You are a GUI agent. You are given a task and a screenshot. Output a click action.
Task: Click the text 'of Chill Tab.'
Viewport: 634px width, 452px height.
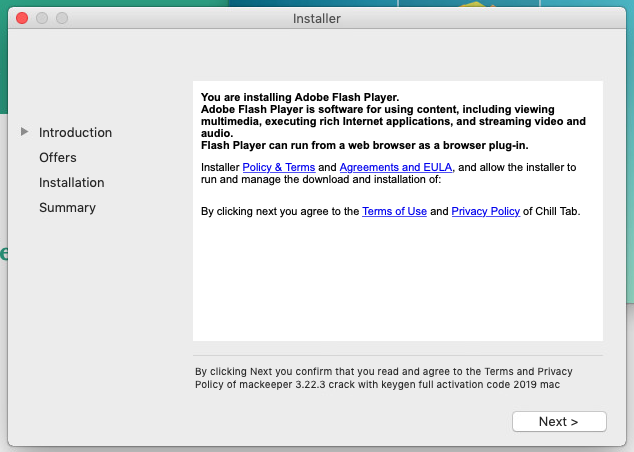tap(552, 211)
